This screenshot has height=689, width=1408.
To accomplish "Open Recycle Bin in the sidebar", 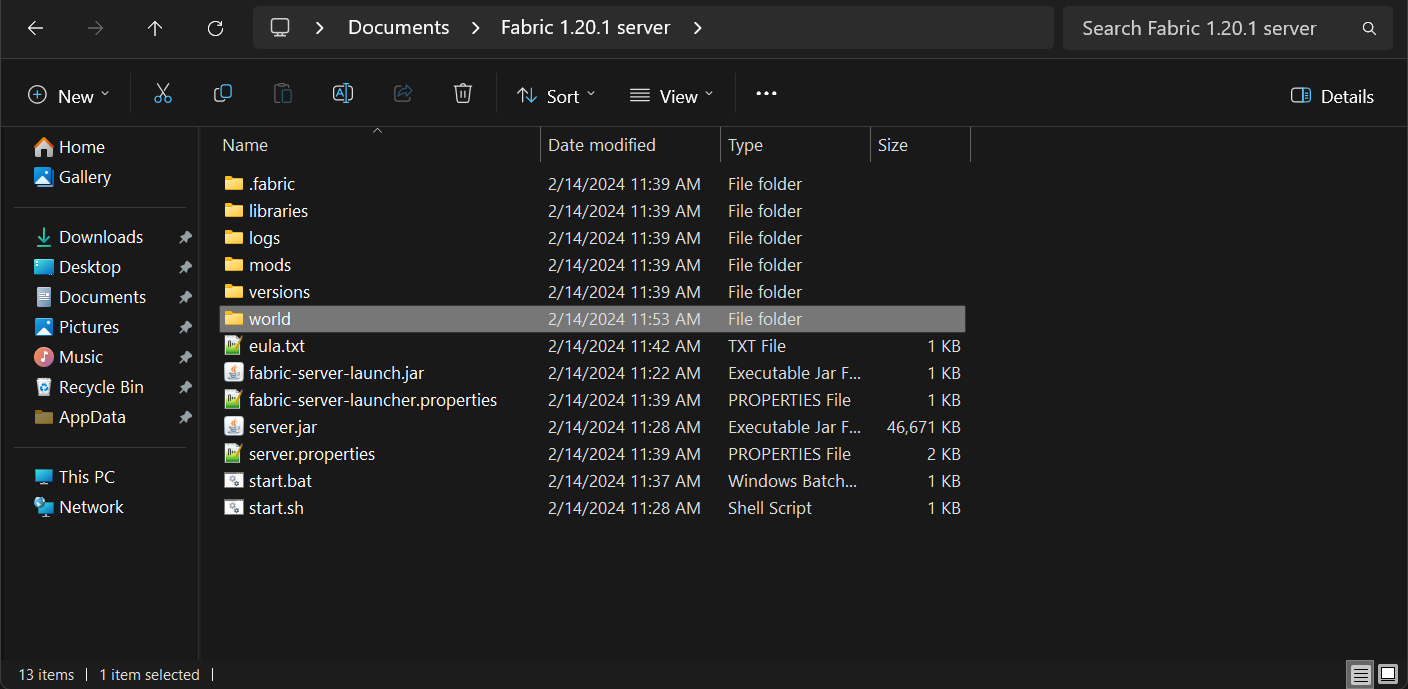I will (89, 387).
